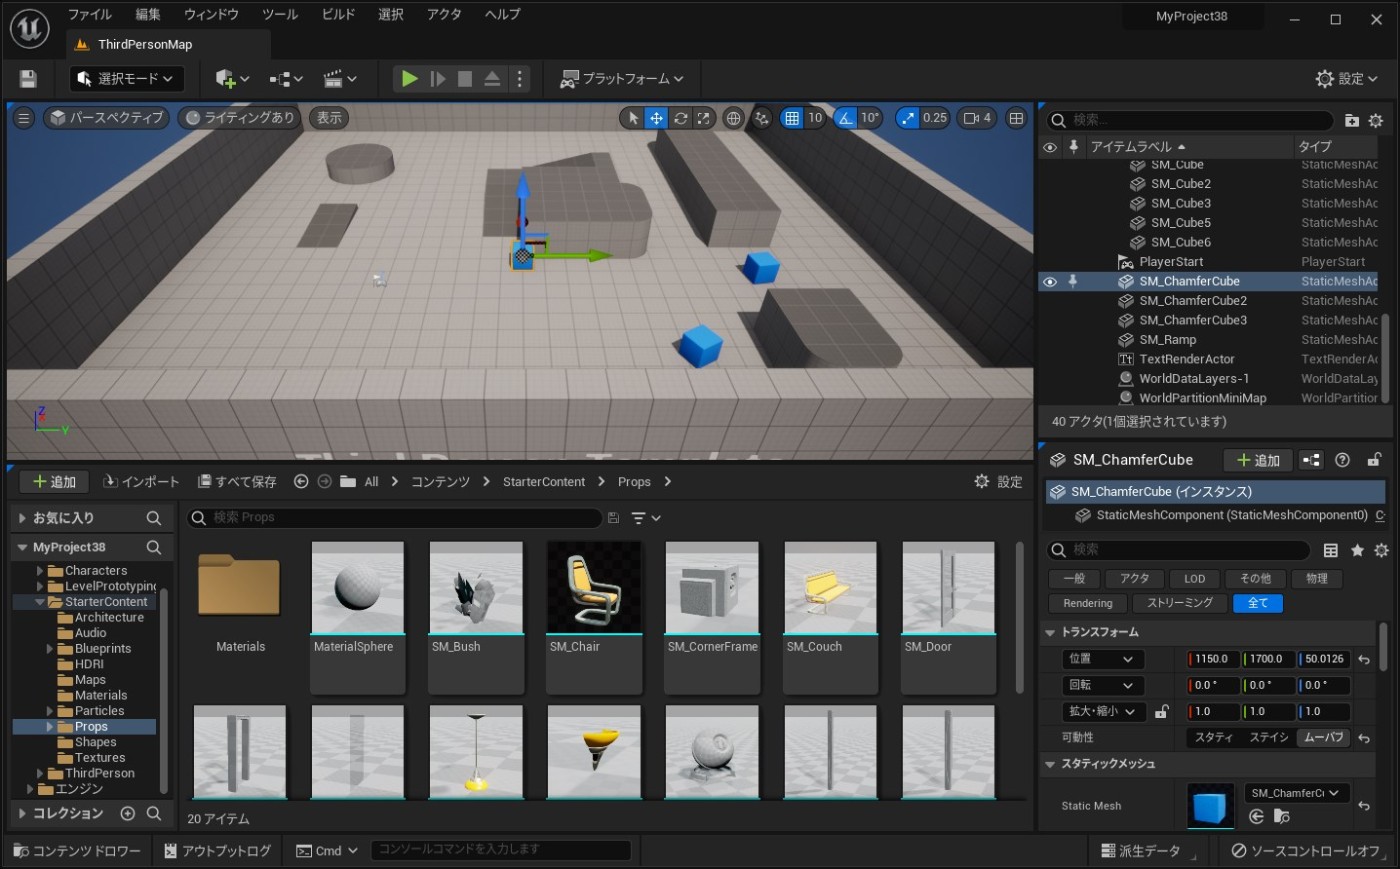Open the Outliner settings gear
This screenshot has height=869, width=1400.
(1376, 120)
